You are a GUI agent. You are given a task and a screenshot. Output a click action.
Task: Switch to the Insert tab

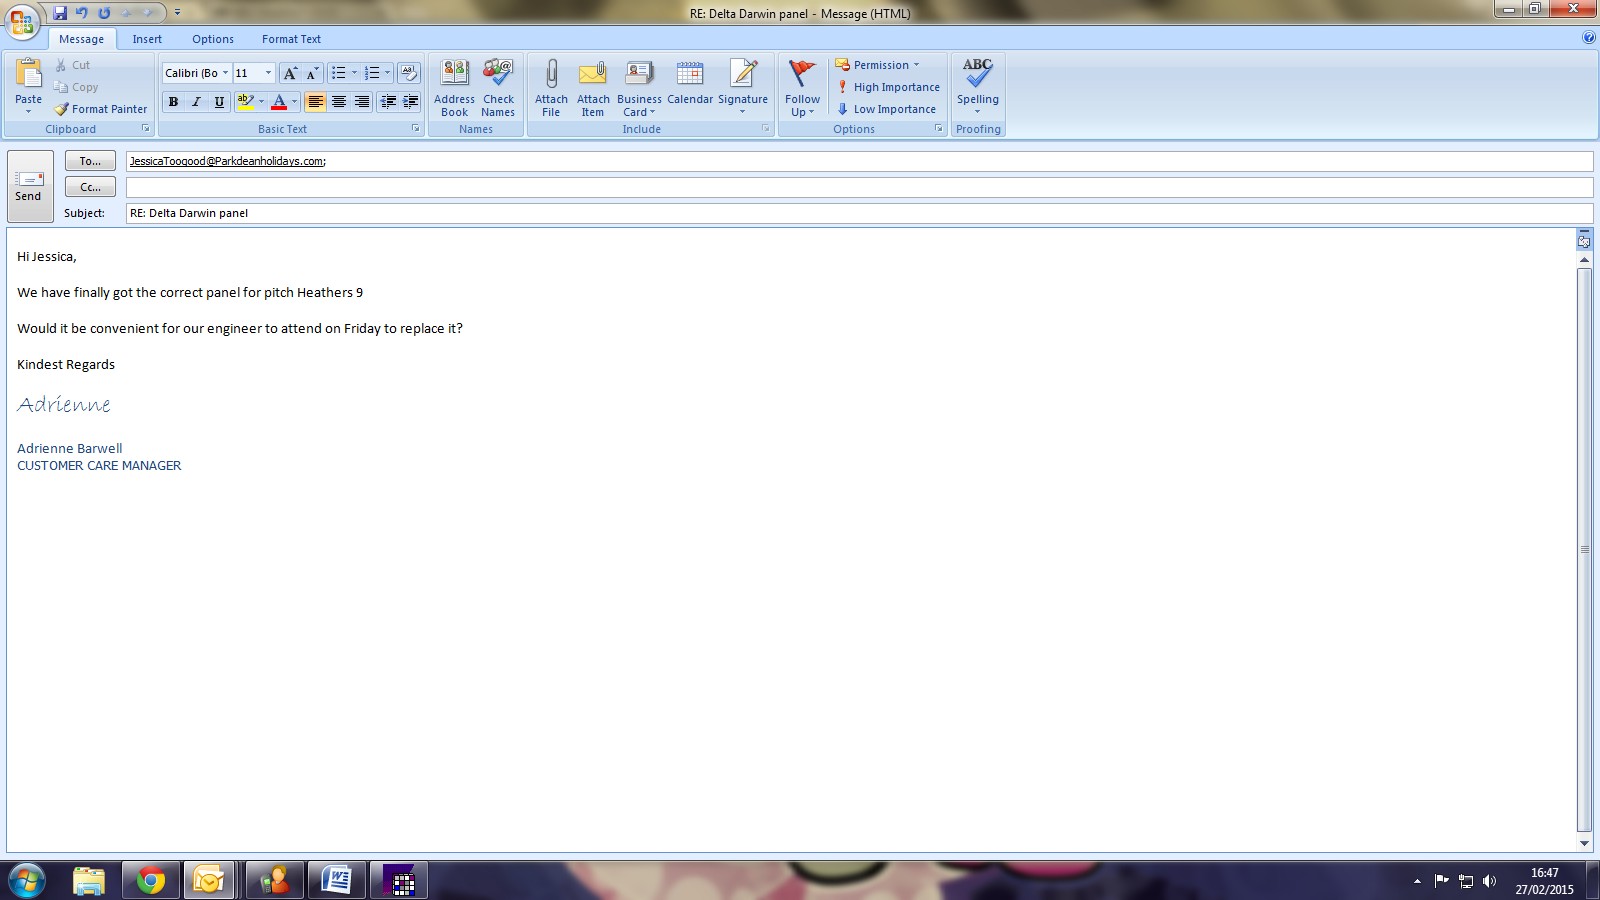coord(147,39)
